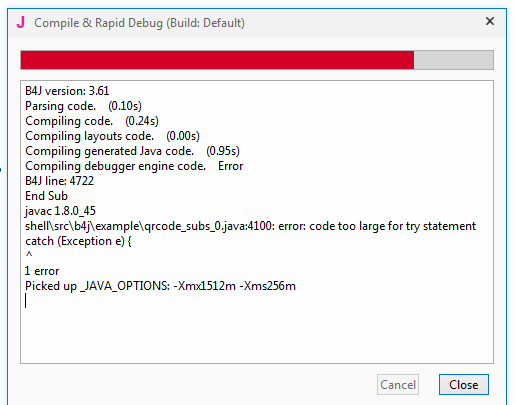516x405 pixels.
Task: Click the "End Sub" log line
Action: (46, 196)
